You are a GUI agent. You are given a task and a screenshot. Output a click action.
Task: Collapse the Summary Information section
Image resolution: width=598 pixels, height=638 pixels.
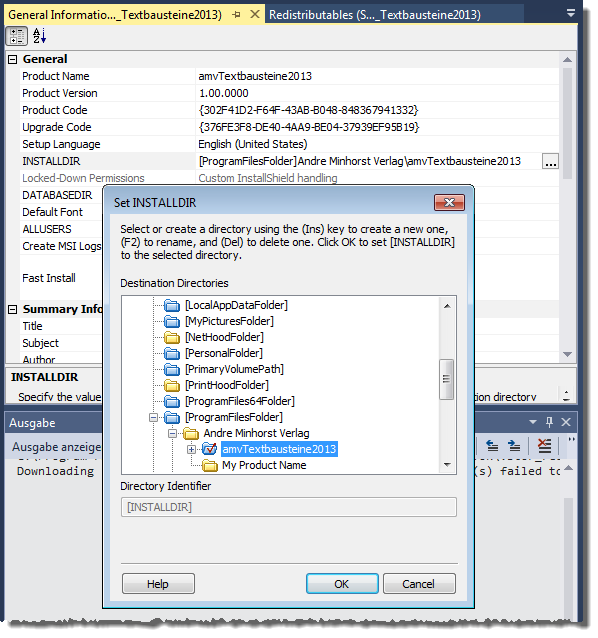pos(13,310)
